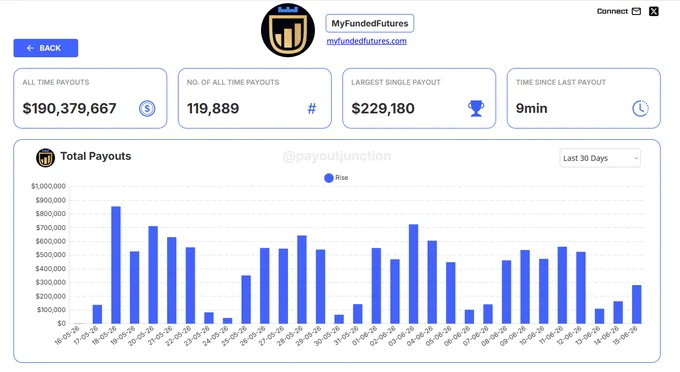
Task: Select the bar for 26-05-26
Action: (265, 286)
